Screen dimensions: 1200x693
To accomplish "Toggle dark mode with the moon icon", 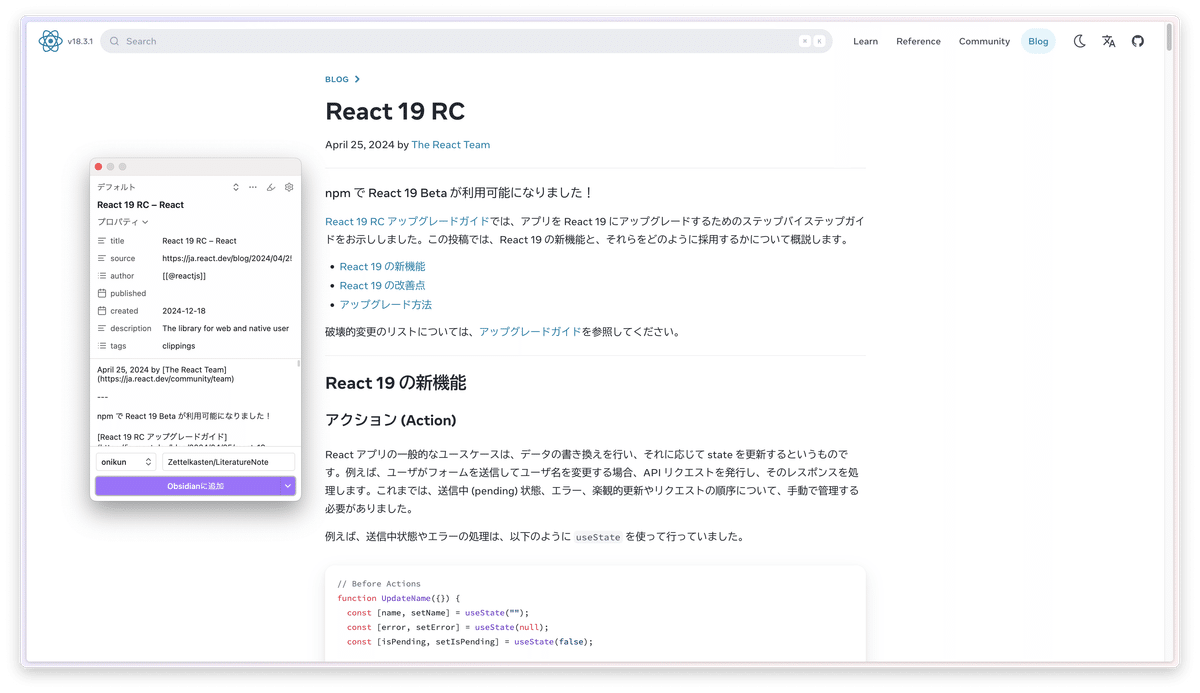I will [1079, 41].
